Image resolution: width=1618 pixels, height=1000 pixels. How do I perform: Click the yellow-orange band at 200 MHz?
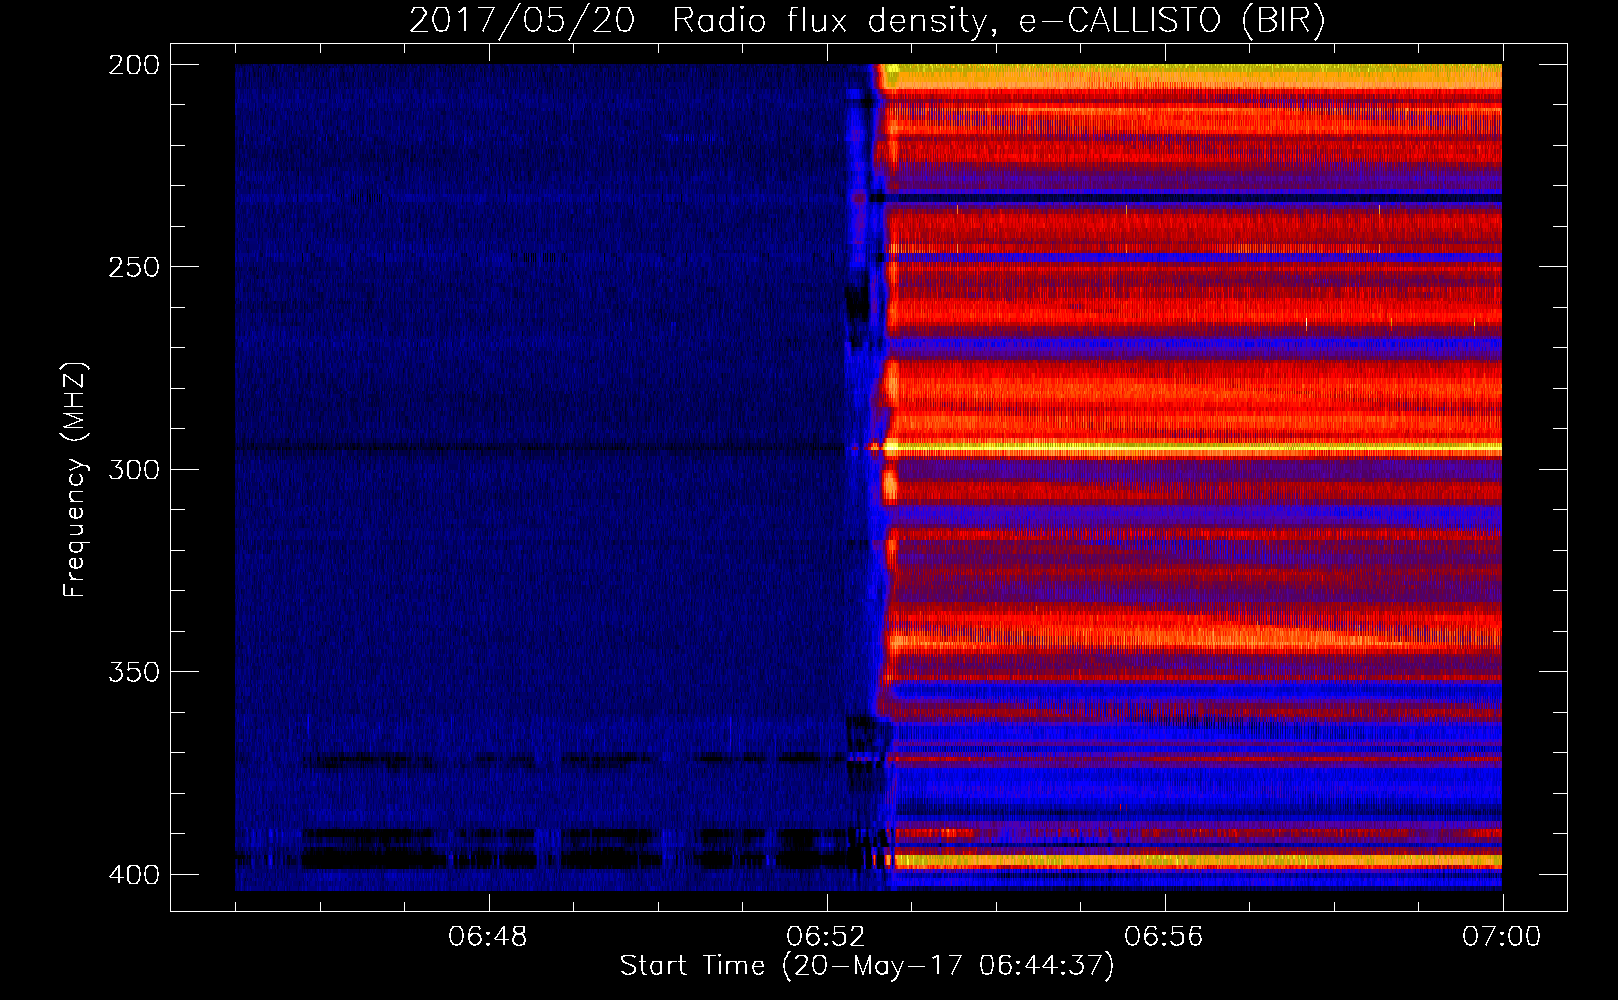[1191, 76]
